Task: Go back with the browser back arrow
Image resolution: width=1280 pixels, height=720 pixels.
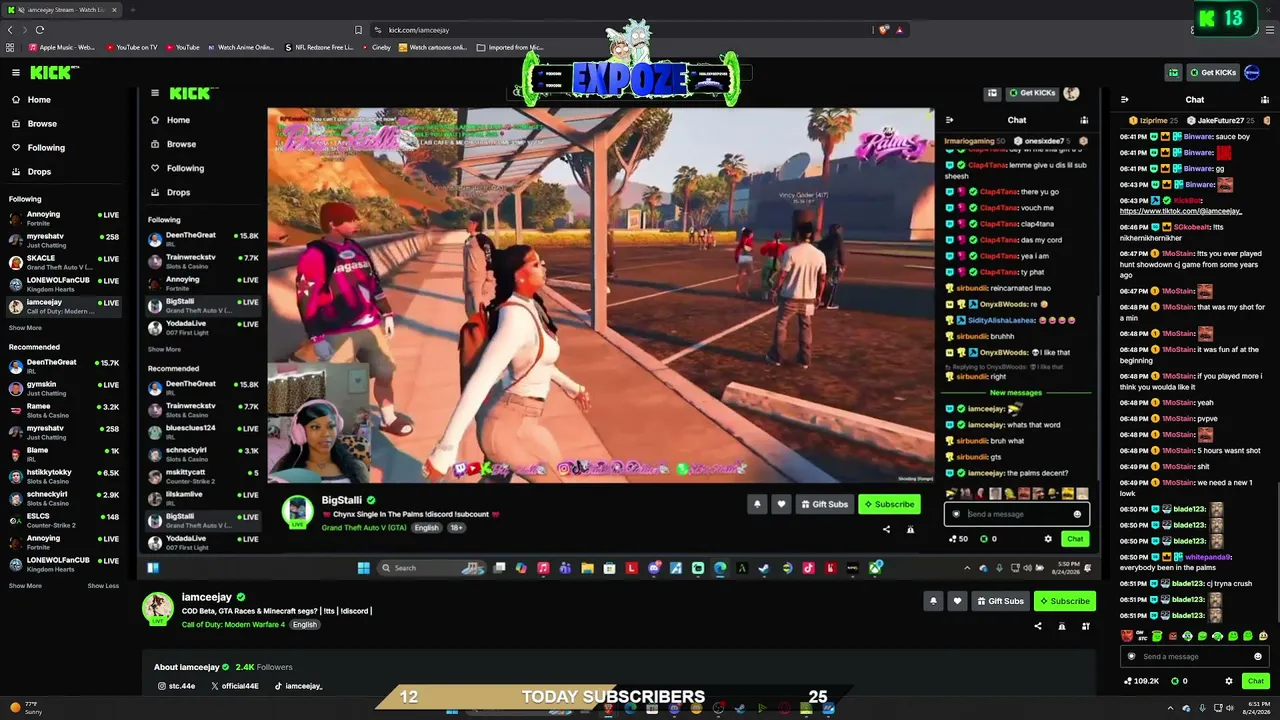Action: point(10,30)
